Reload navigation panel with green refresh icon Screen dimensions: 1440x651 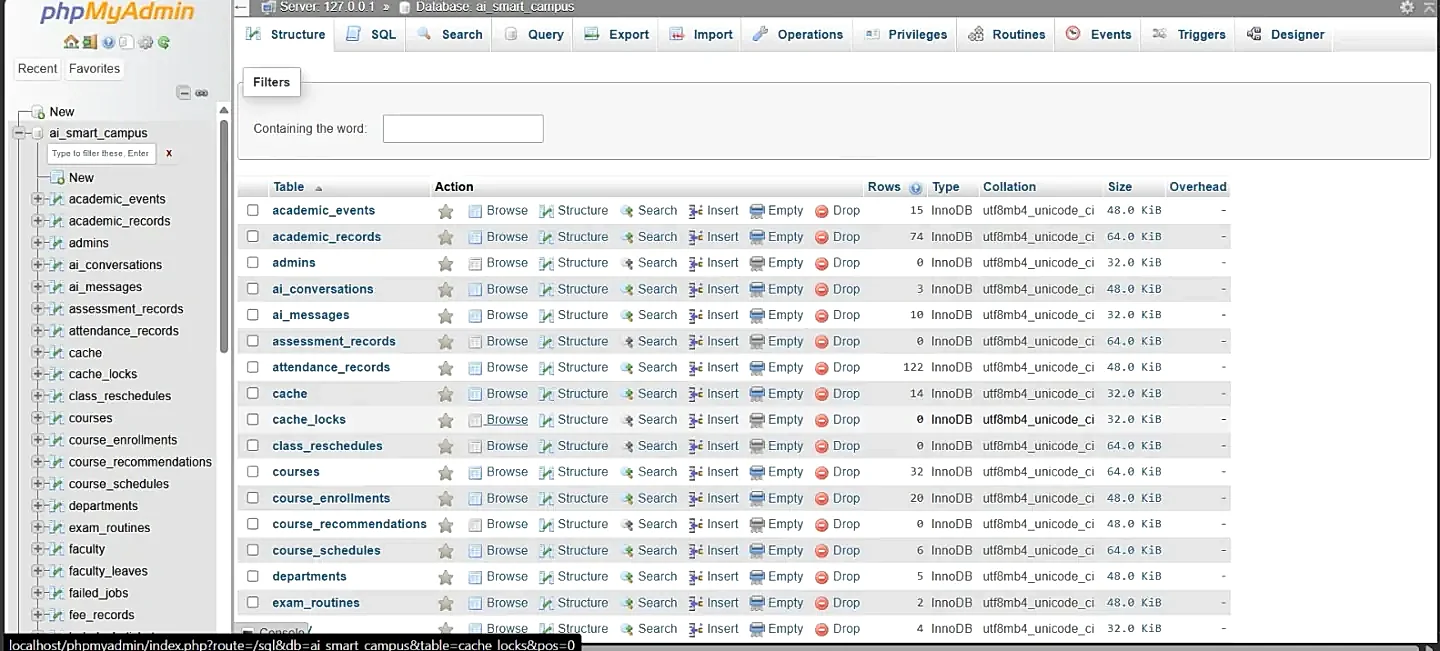pyautogui.click(x=164, y=42)
